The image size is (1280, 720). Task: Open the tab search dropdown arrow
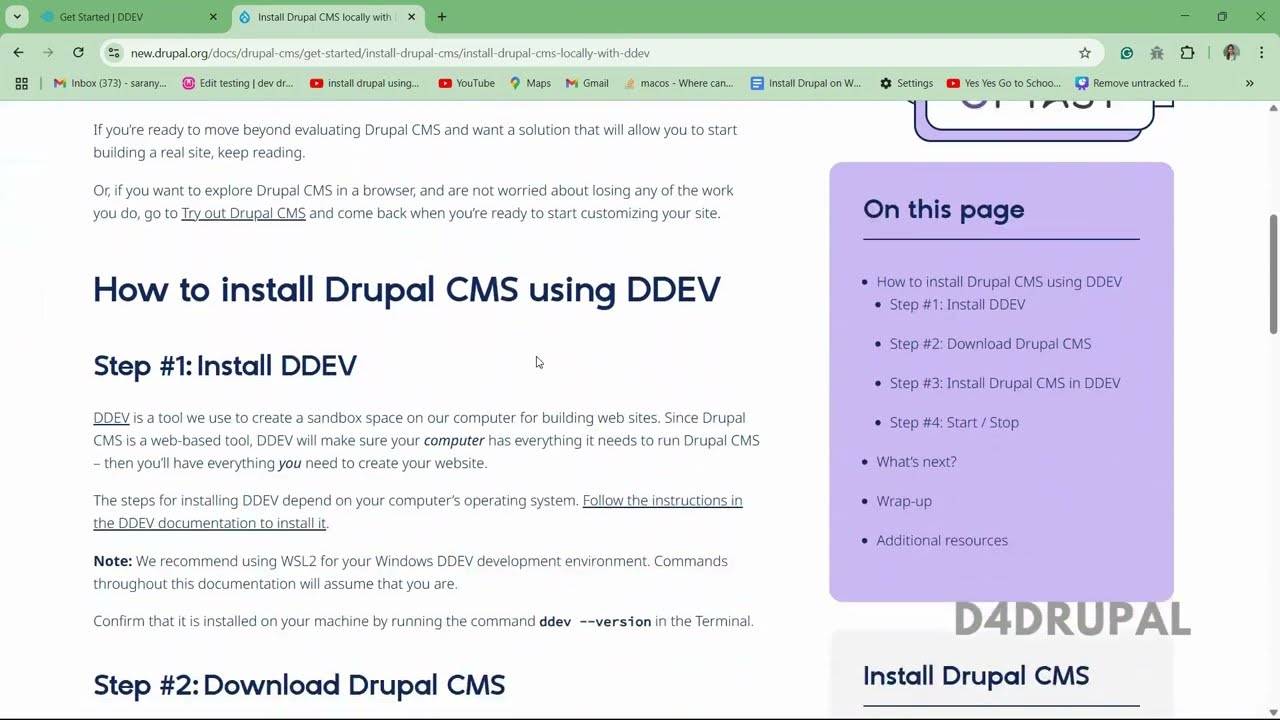(x=17, y=17)
